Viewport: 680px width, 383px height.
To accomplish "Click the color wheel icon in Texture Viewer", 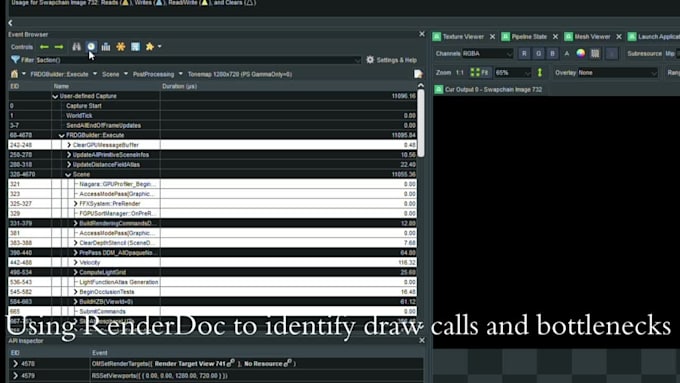I will [x=581, y=53].
